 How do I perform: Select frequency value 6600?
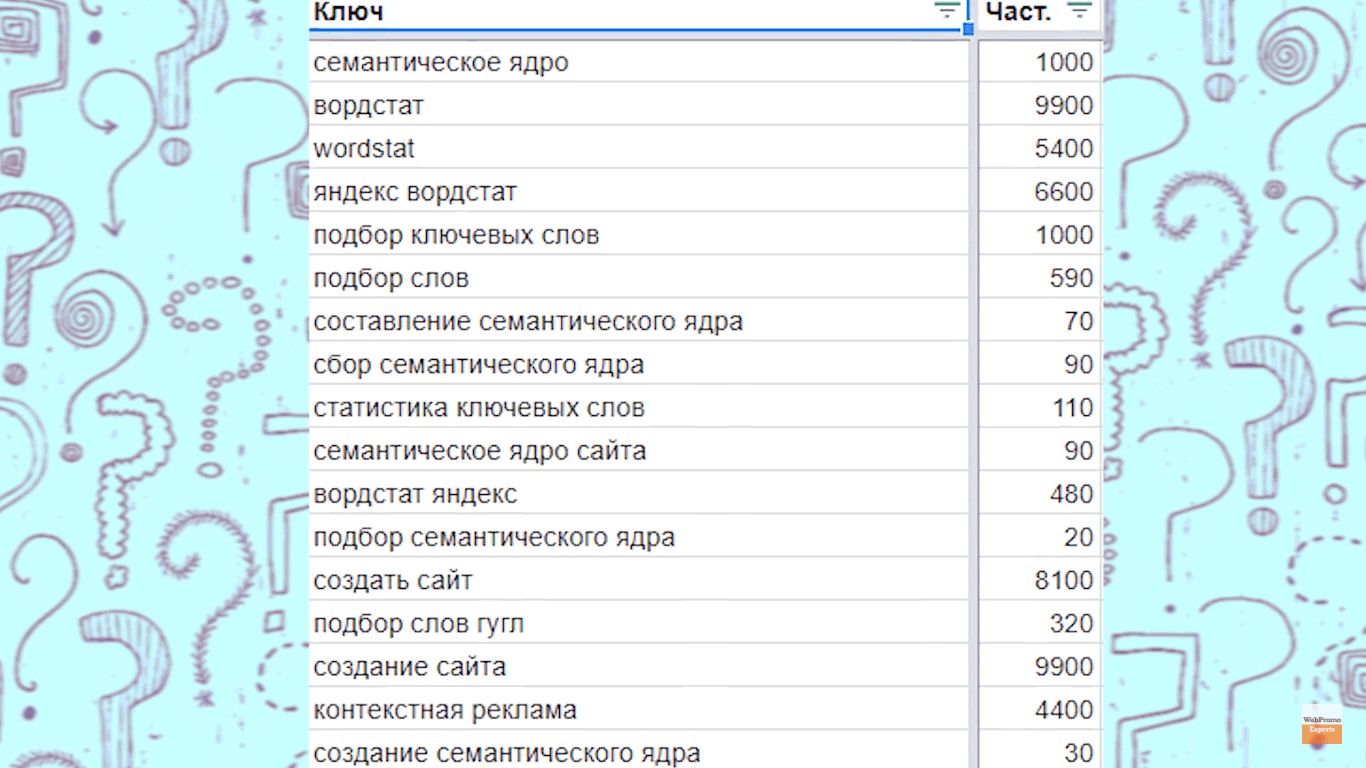tap(1040, 191)
